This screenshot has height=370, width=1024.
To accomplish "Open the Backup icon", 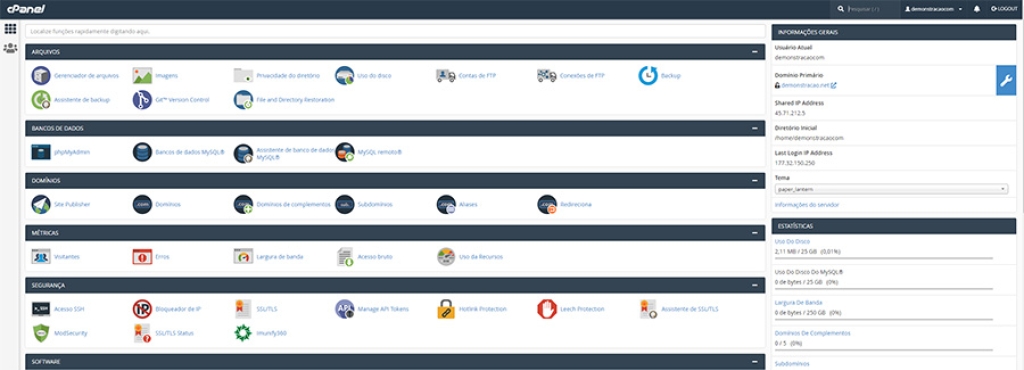I will tap(648, 76).
